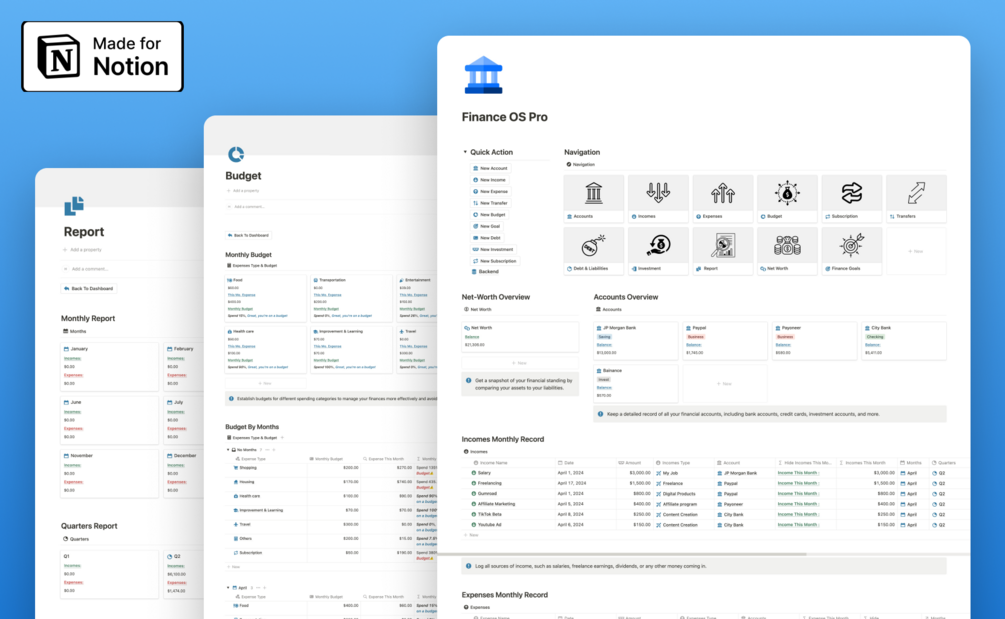Open the Debt & Liabilities bomb icon
The width and height of the screenshot is (1005, 619).
pos(594,245)
